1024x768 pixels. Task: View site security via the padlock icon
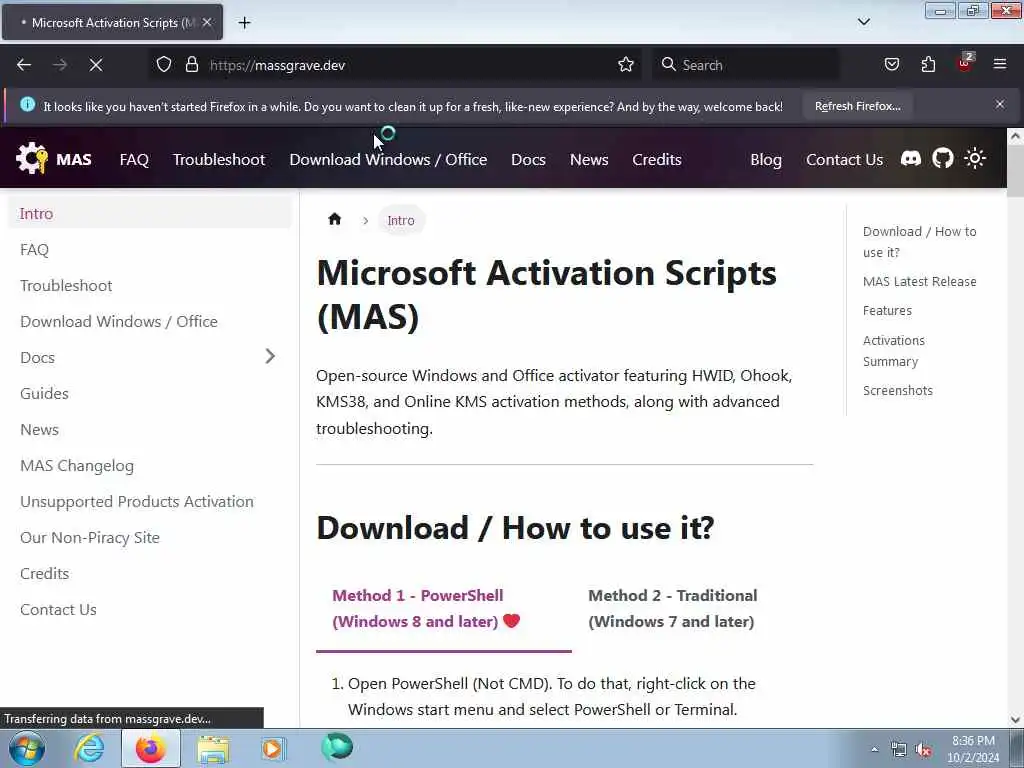pyautogui.click(x=191, y=65)
